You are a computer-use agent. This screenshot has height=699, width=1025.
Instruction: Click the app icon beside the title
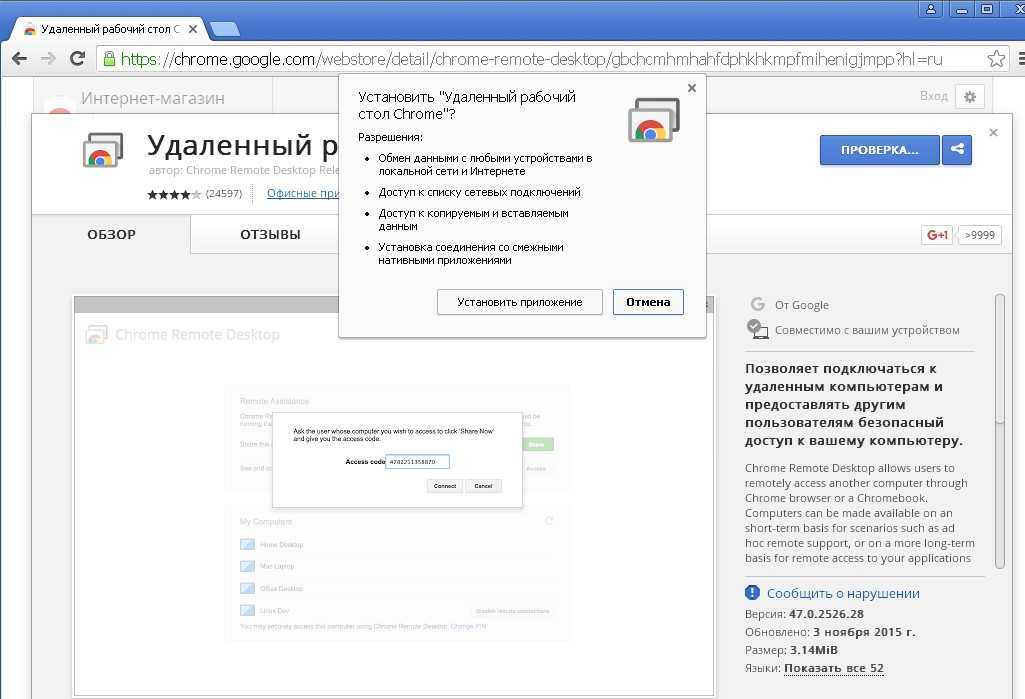(x=103, y=150)
